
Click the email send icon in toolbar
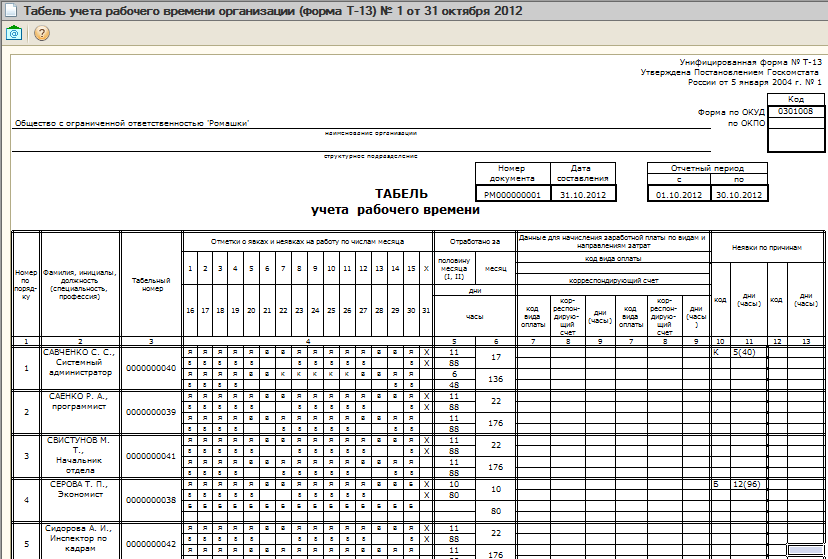(14, 33)
